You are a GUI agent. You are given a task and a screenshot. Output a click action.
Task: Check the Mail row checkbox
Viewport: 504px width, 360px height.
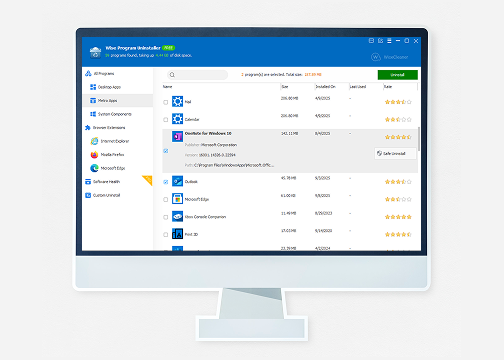[166, 102]
